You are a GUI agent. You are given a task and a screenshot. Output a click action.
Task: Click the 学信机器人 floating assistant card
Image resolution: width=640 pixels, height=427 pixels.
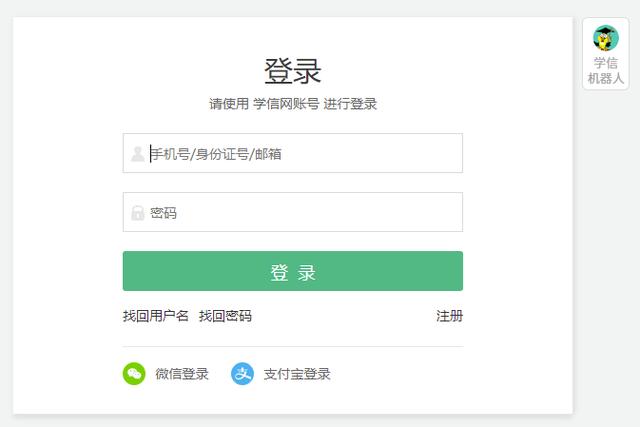tap(606, 53)
